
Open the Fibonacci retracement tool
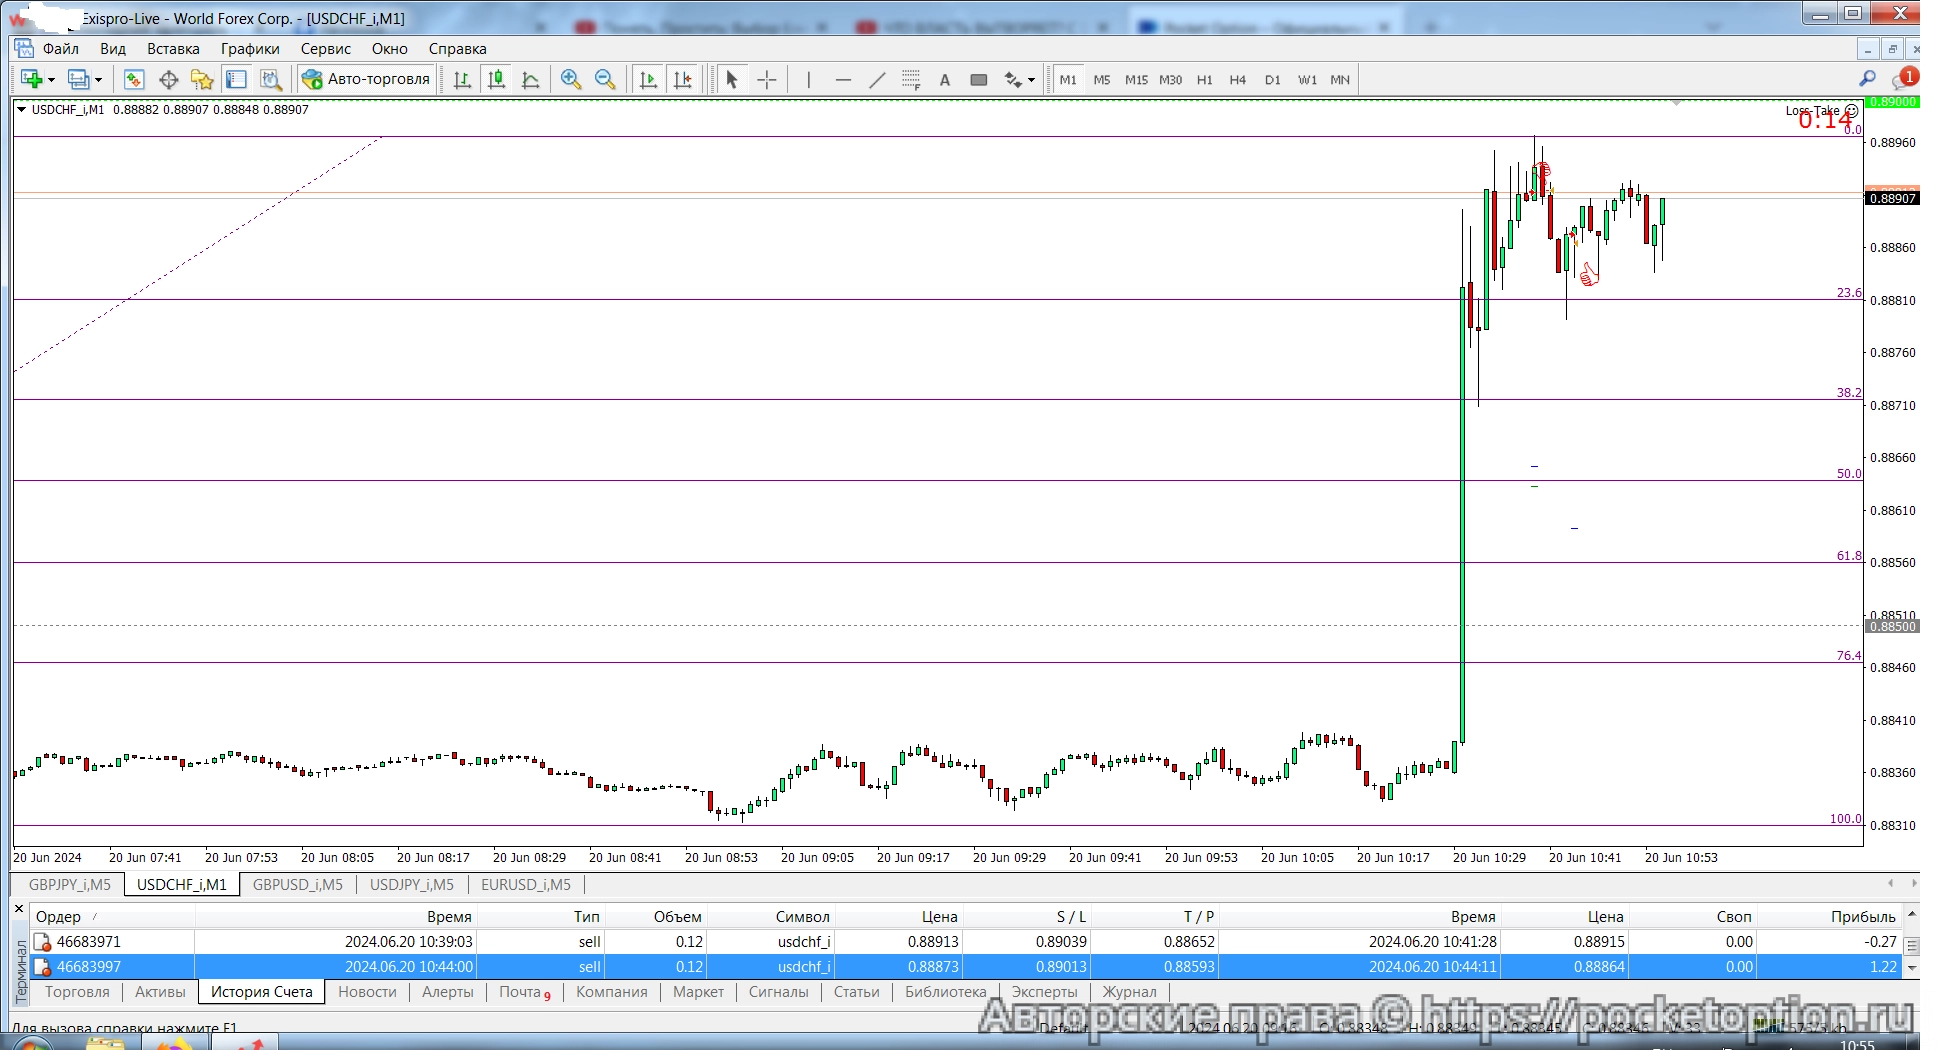(x=911, y=80)
